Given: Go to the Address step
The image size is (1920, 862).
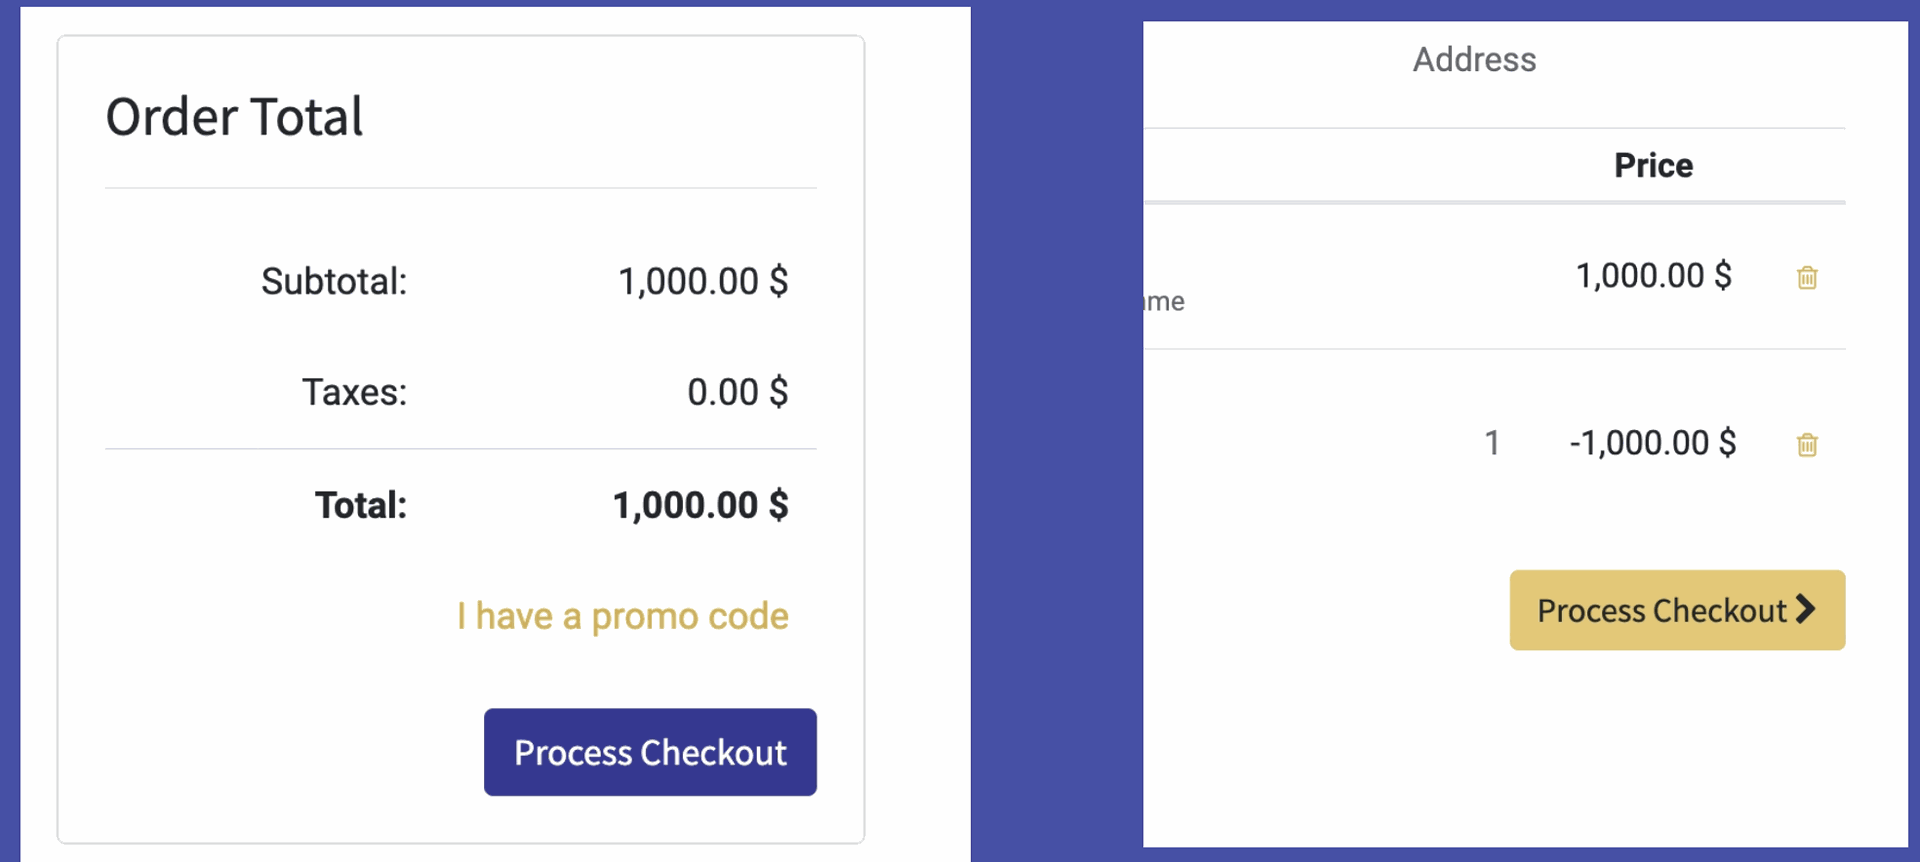Looking at the screenshot, I should coord(1474,60).
